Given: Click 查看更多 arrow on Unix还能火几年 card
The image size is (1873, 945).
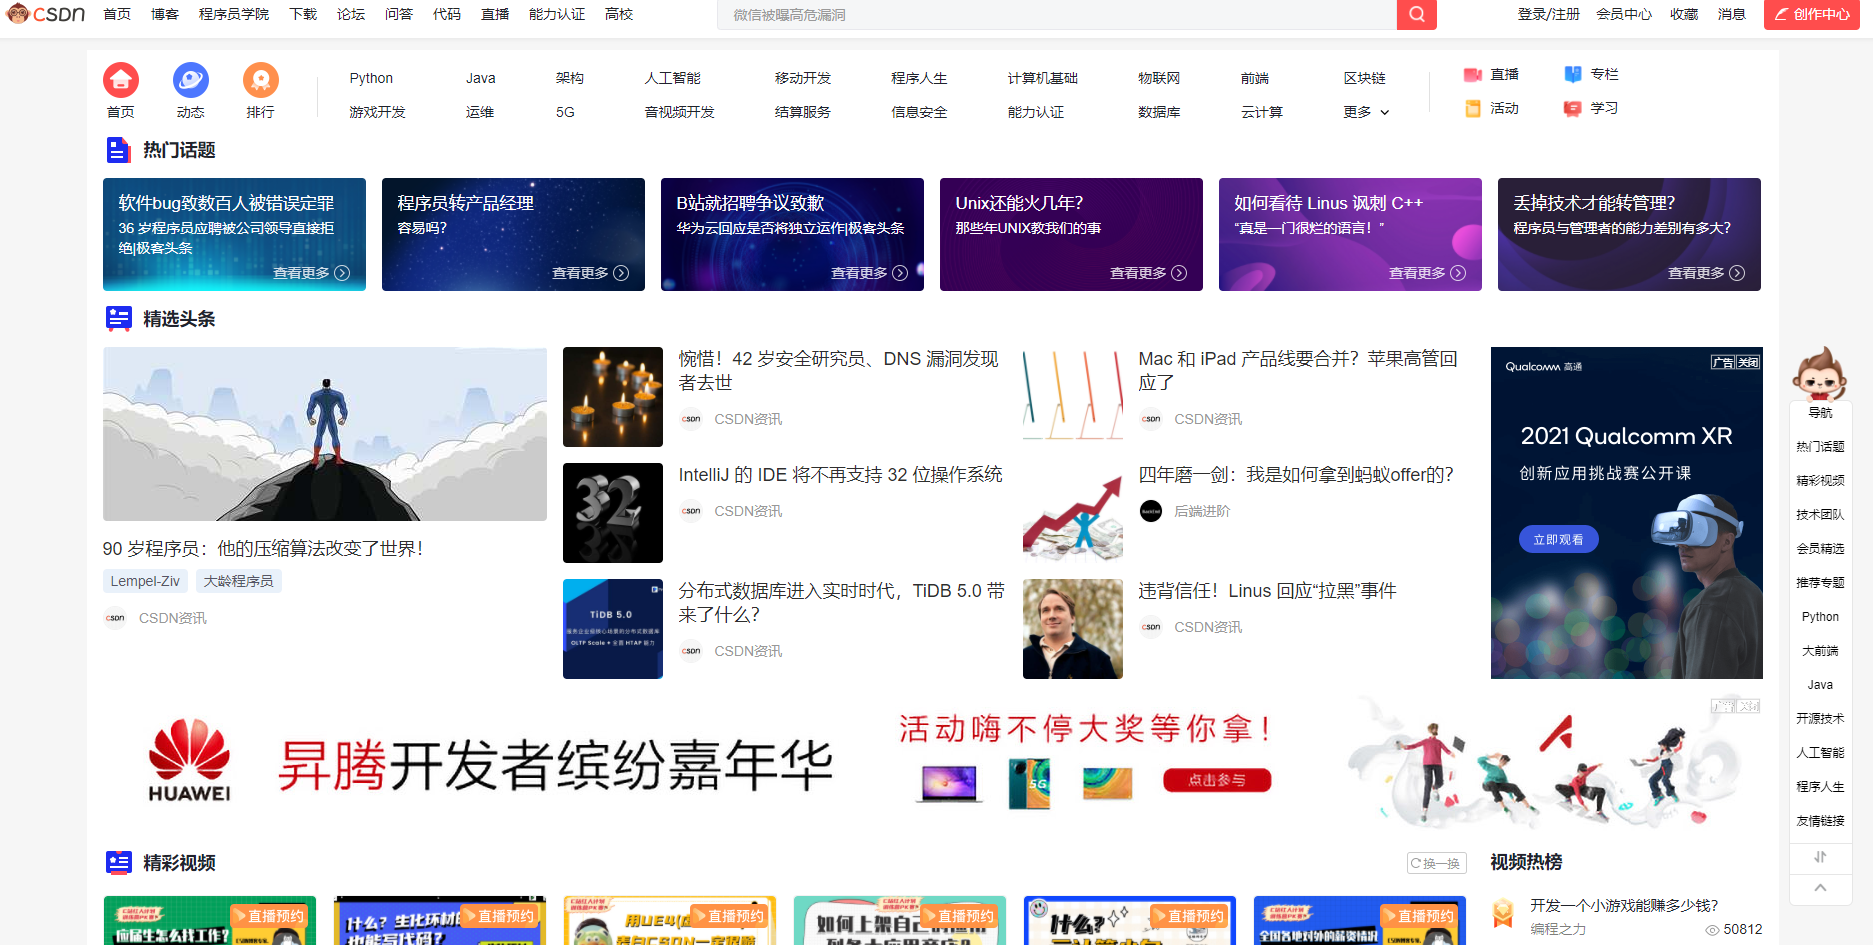Looking at the screenshot, I should (x=1179, y=273).
